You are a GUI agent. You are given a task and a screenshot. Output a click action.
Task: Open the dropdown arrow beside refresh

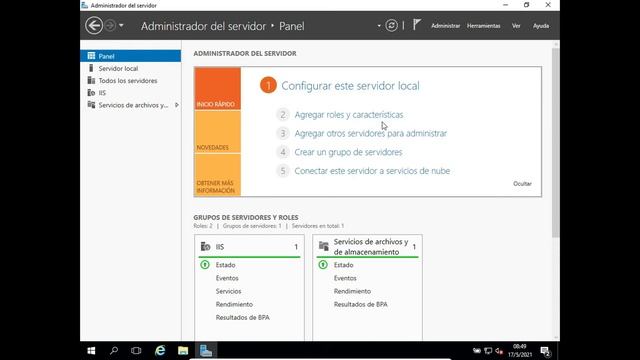[379, 26]
